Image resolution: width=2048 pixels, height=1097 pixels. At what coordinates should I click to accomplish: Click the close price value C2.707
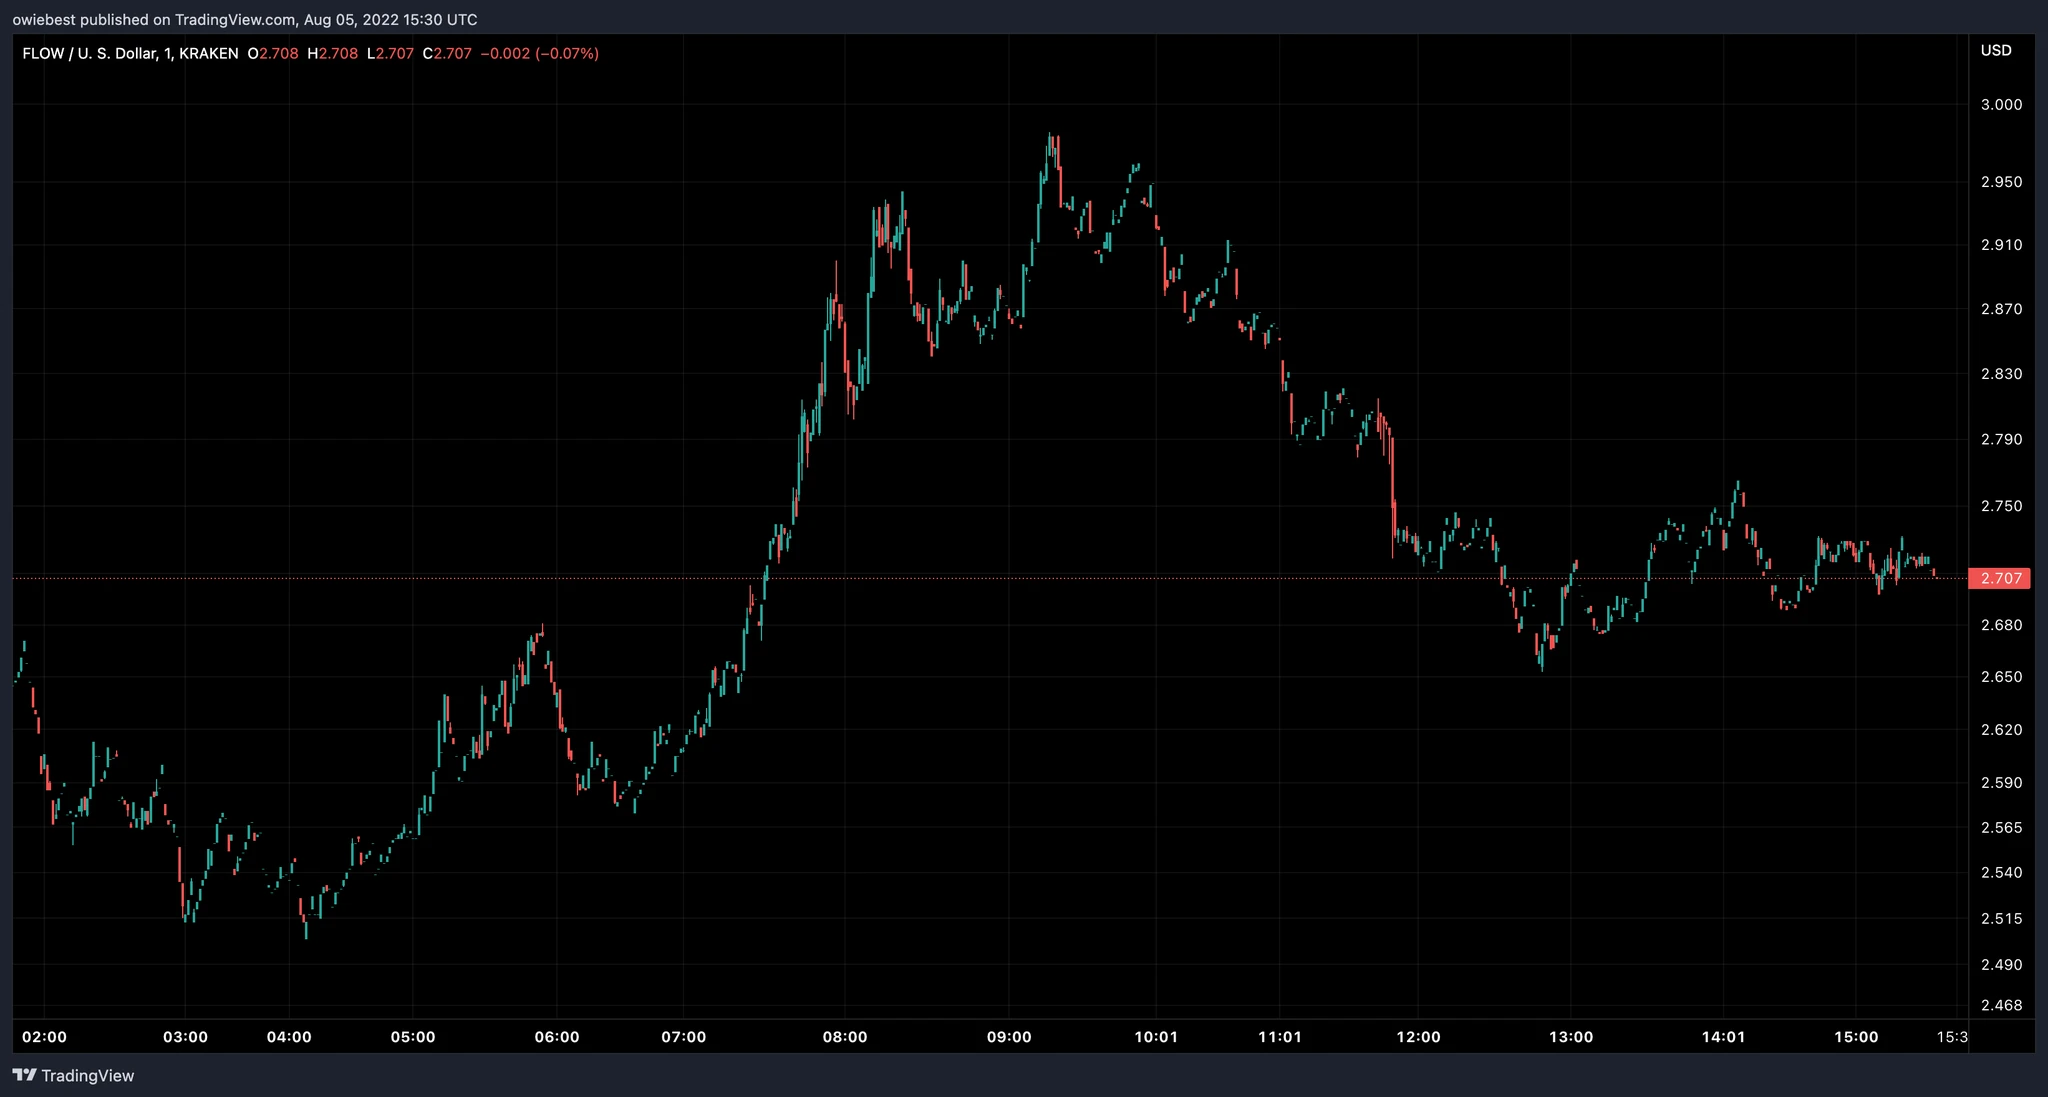point(447,54)
